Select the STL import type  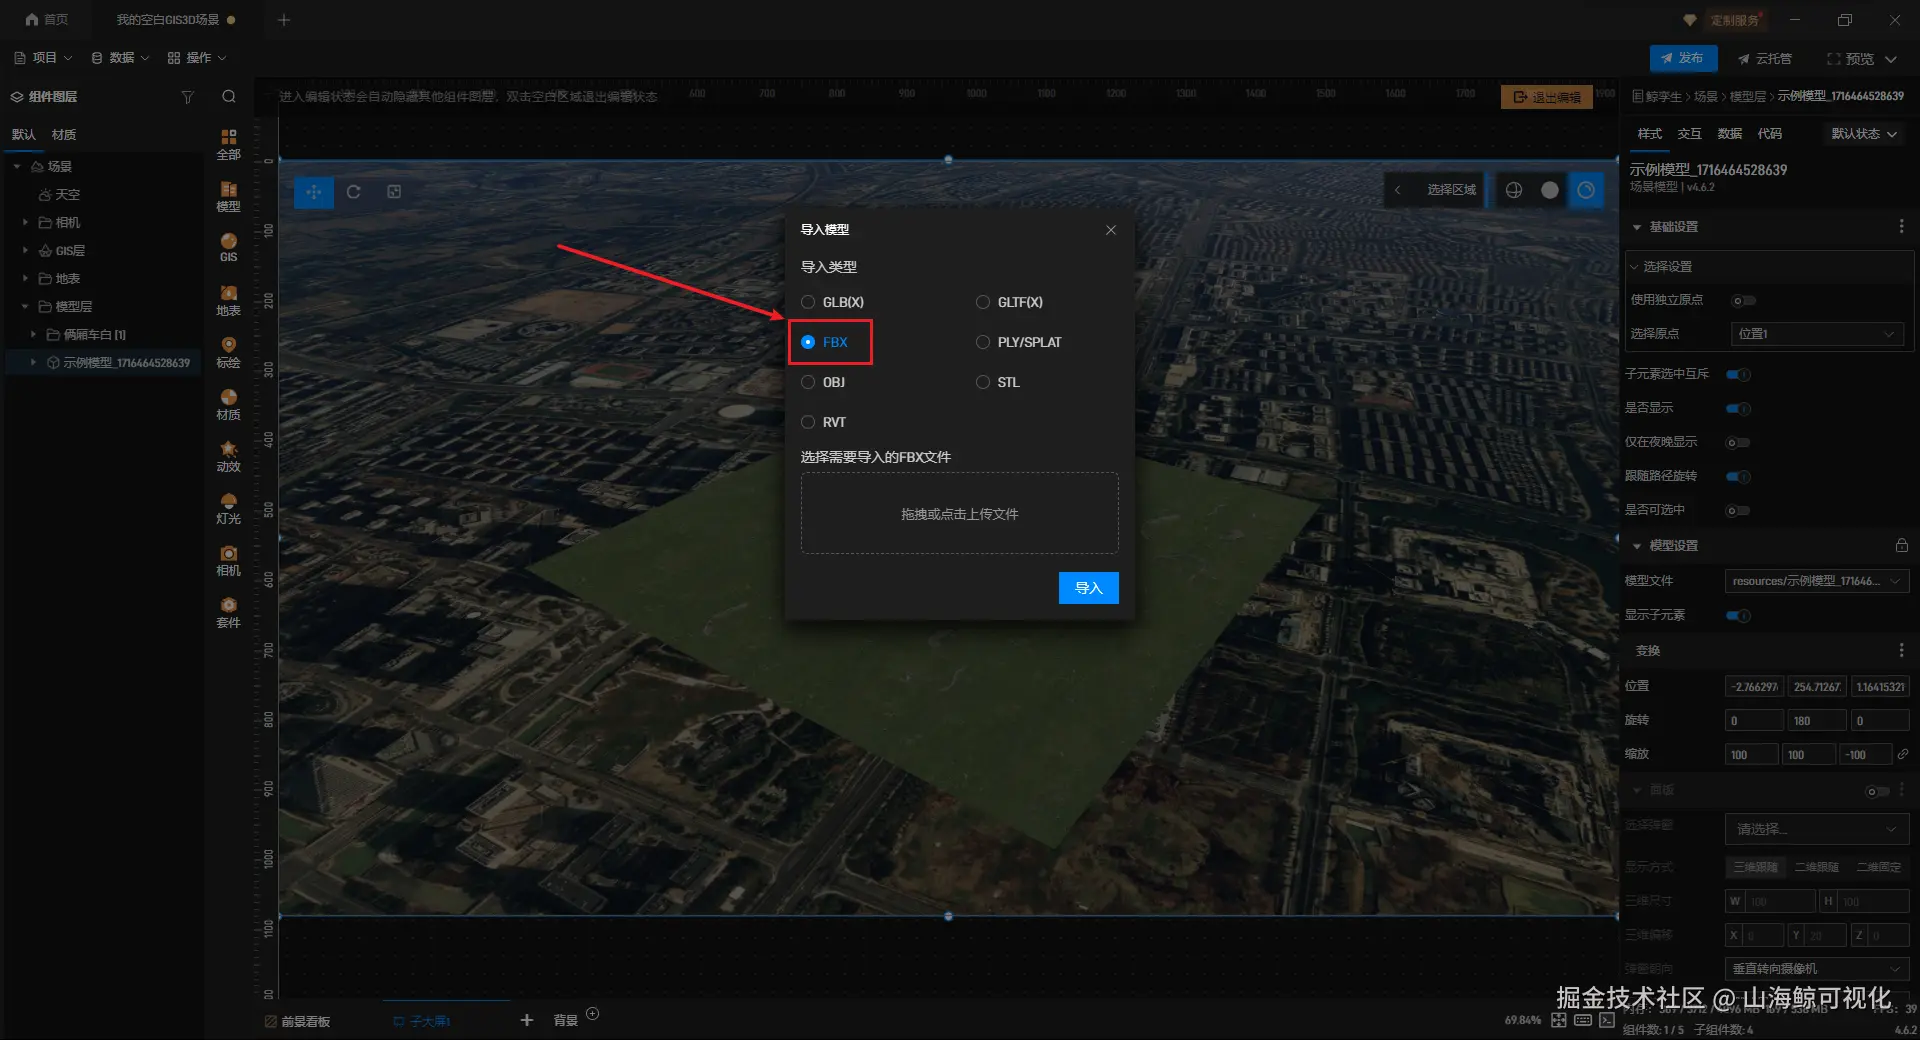pyautogui.click(x=998, y=382)
